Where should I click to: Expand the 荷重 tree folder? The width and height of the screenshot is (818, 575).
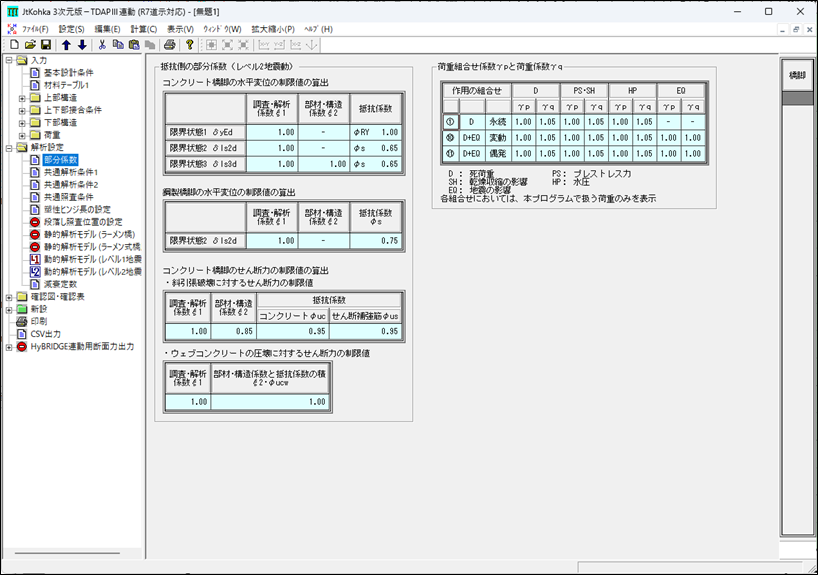(x=22, y=135)
